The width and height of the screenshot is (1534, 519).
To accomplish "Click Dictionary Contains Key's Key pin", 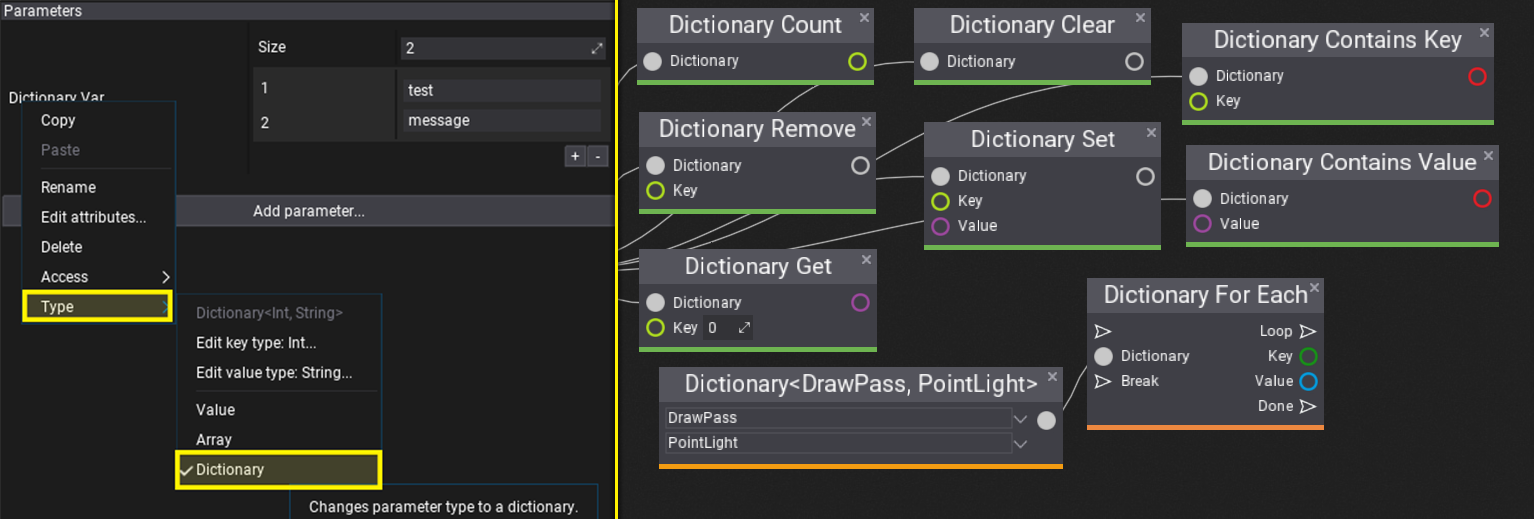I will pos(1198,101).
